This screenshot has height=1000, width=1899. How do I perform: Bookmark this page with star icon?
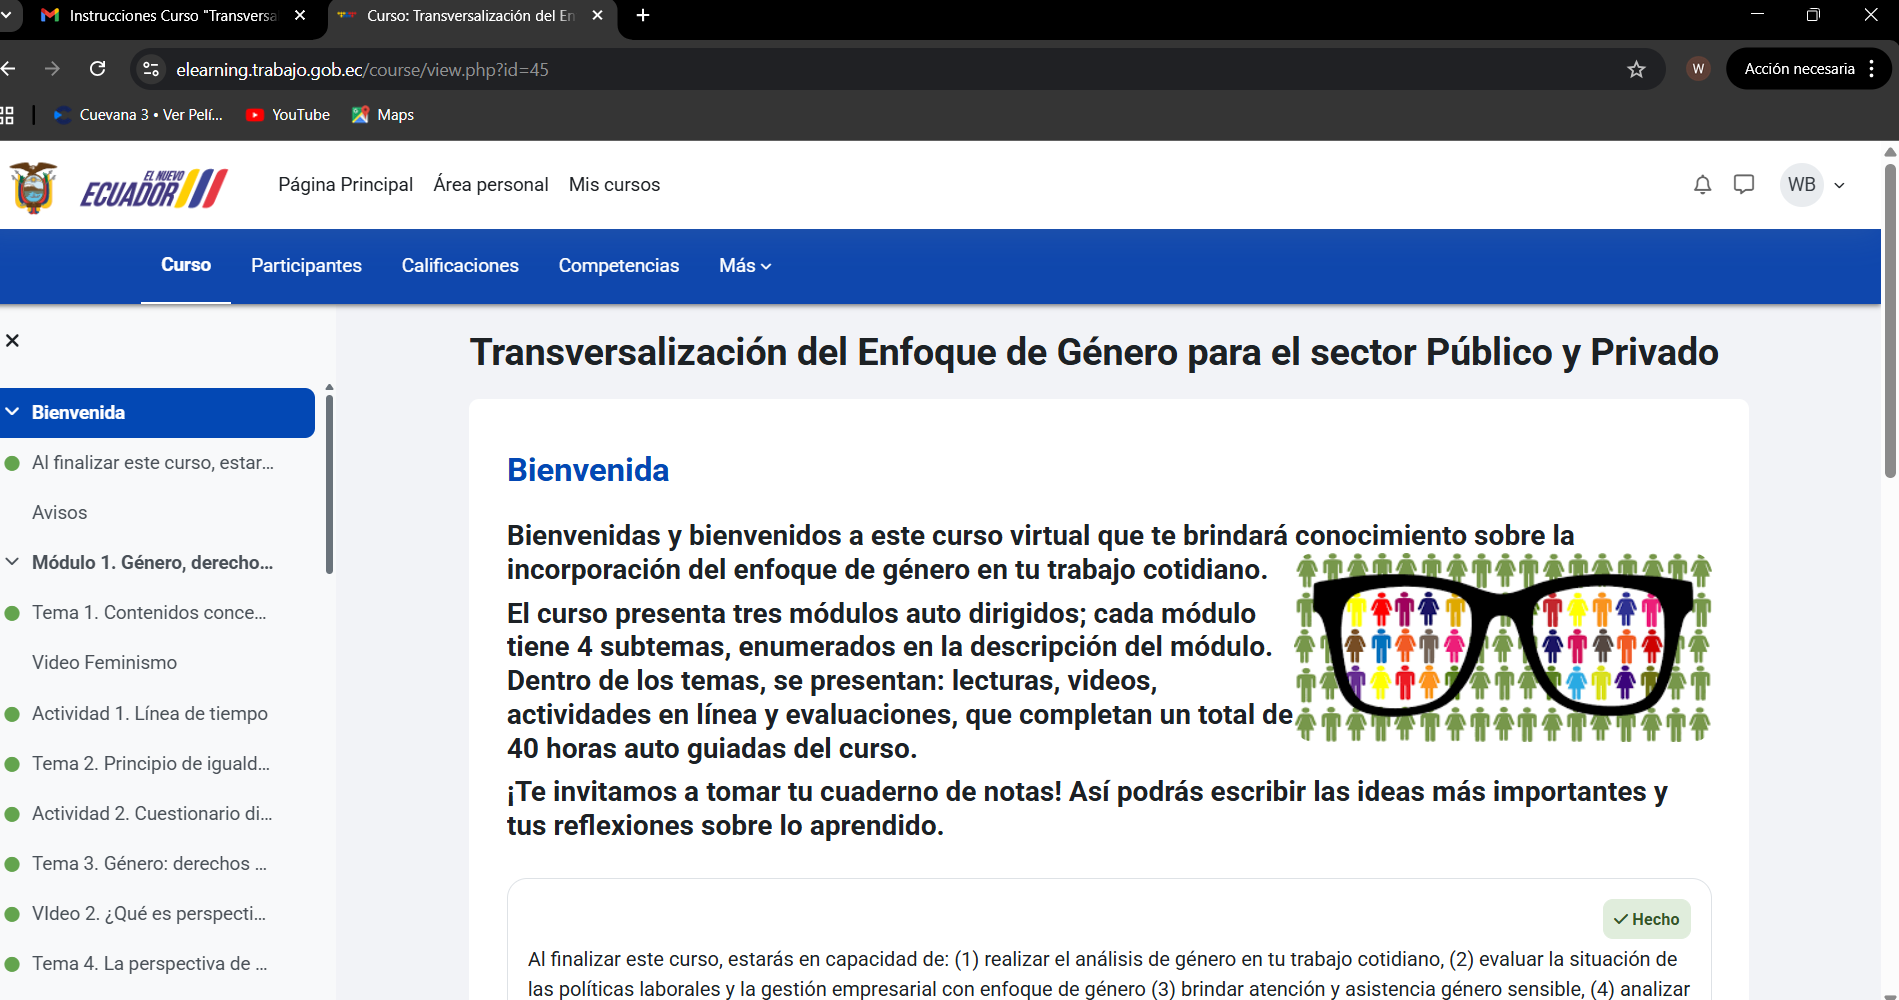pyautogui.click(x=1636, y=69)
